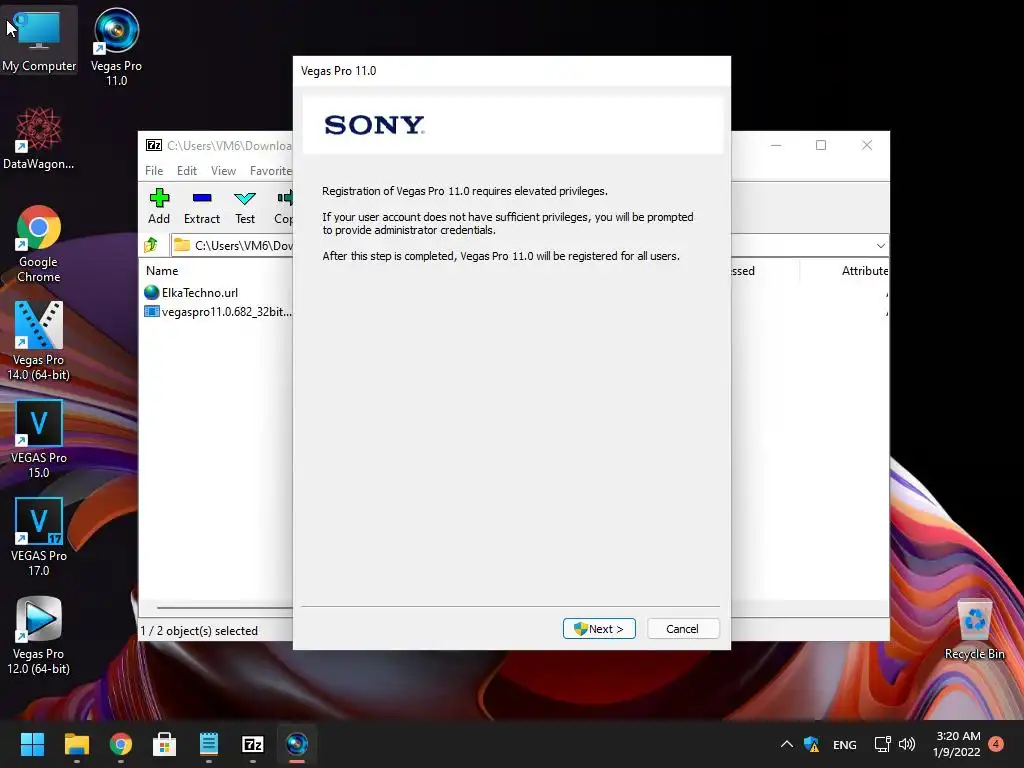Click the Copy icon in 7-Zip toolbar
The image size is (1024, 768).
point(284,206)
